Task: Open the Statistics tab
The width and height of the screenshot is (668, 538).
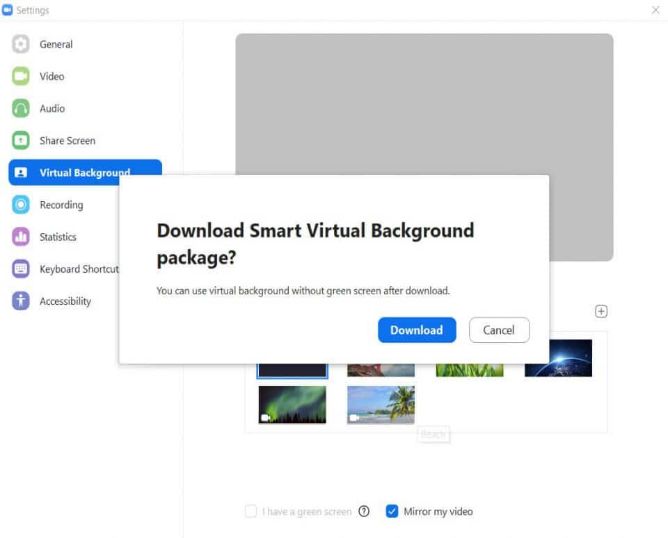Action: [58, 237]
